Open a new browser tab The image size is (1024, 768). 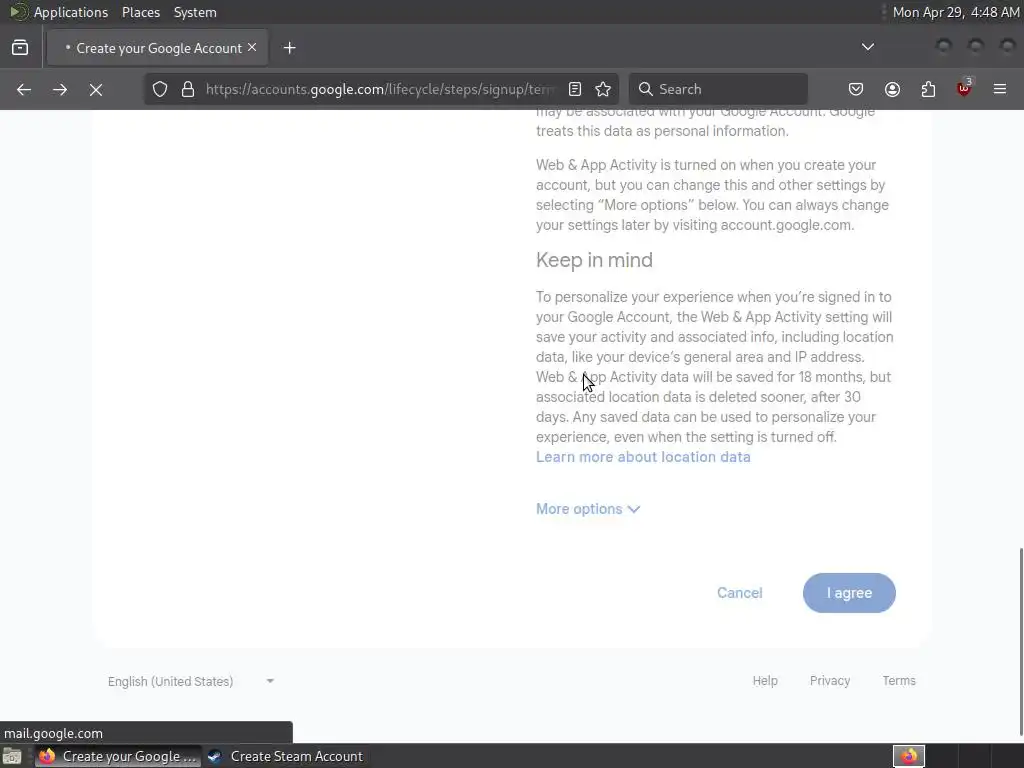point(290,48)
